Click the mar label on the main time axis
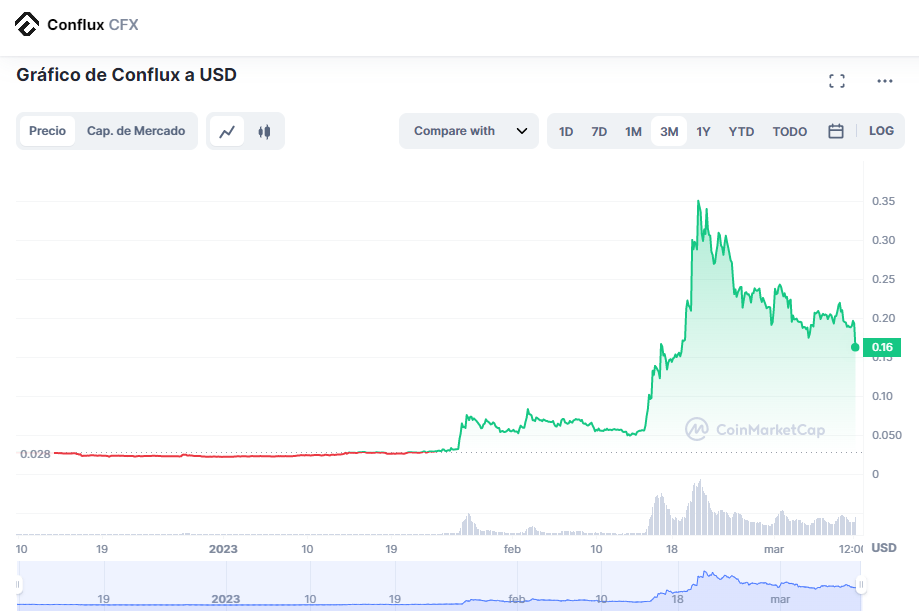Screen dimensions: 919x614 click(x=774, y=549)
